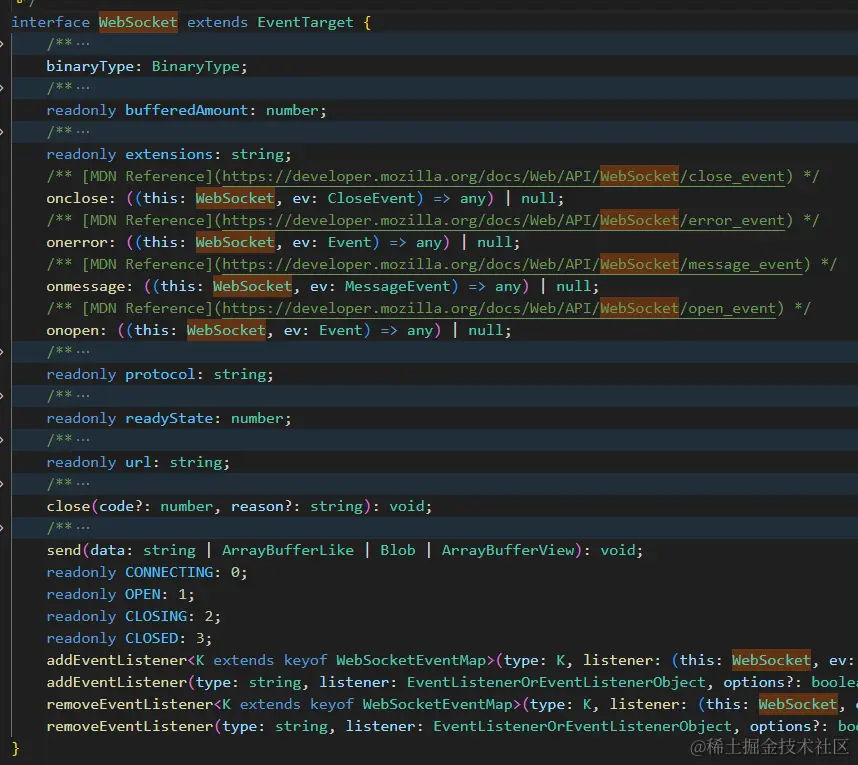Click EventTarget in the extends clause
This screenshot has height=765, width=858.
305,22
